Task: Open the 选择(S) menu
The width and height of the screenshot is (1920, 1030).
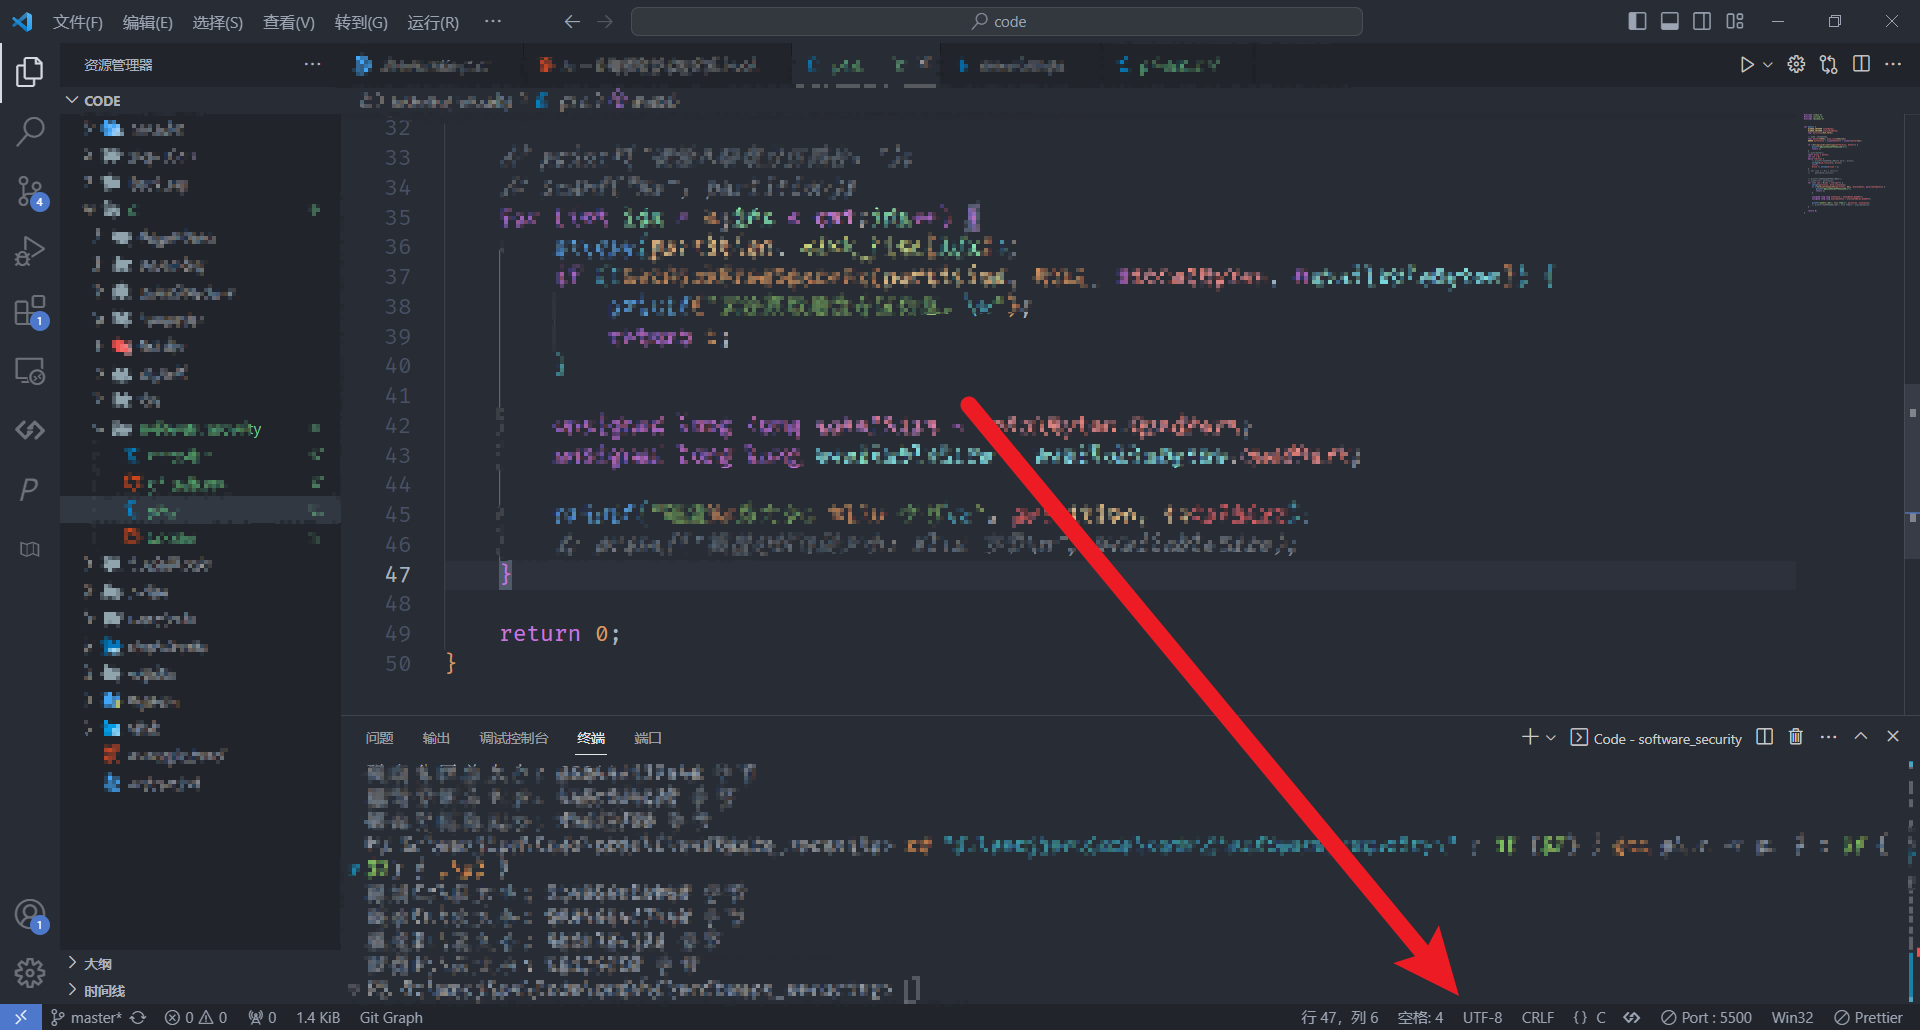Action: coord(218,22)
